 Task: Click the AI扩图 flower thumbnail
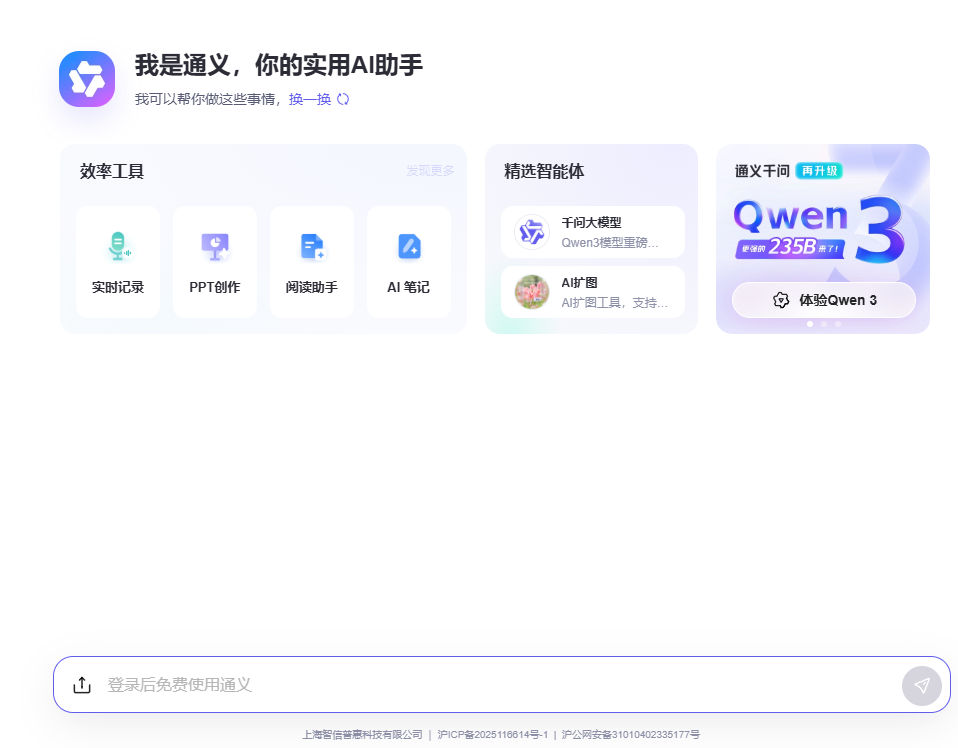point(532,292)
